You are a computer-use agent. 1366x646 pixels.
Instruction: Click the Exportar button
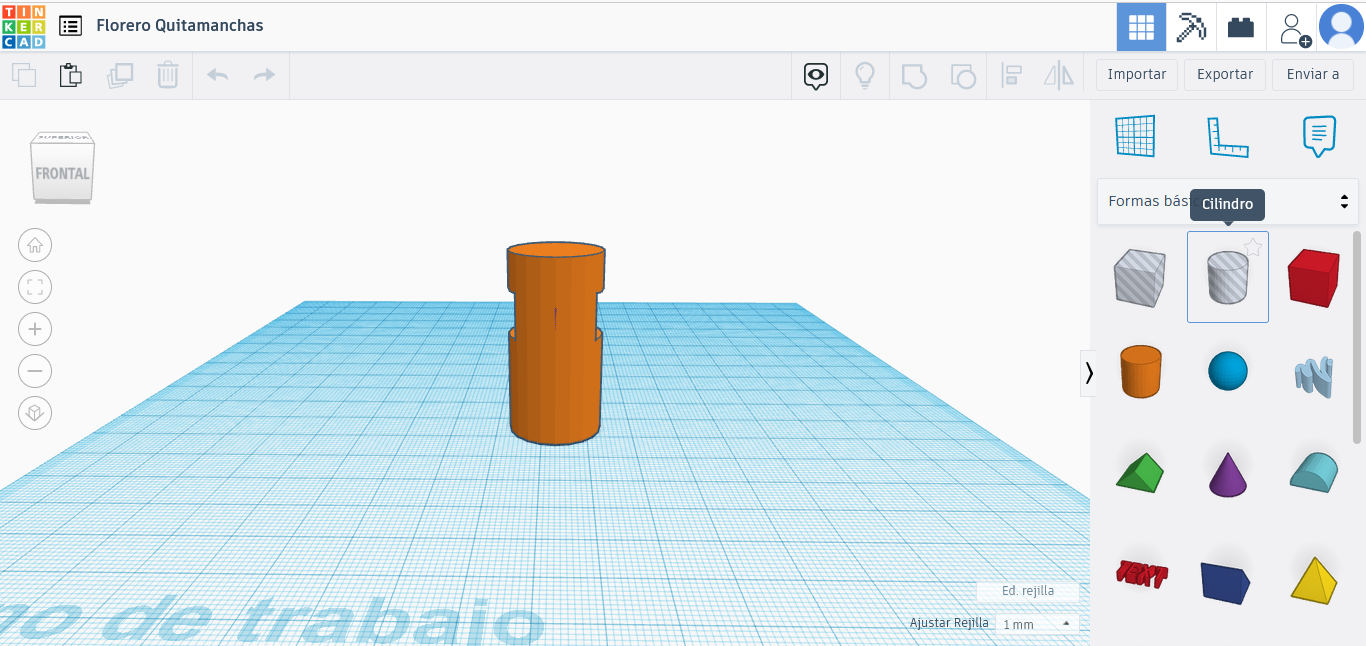coord(1225,75)
